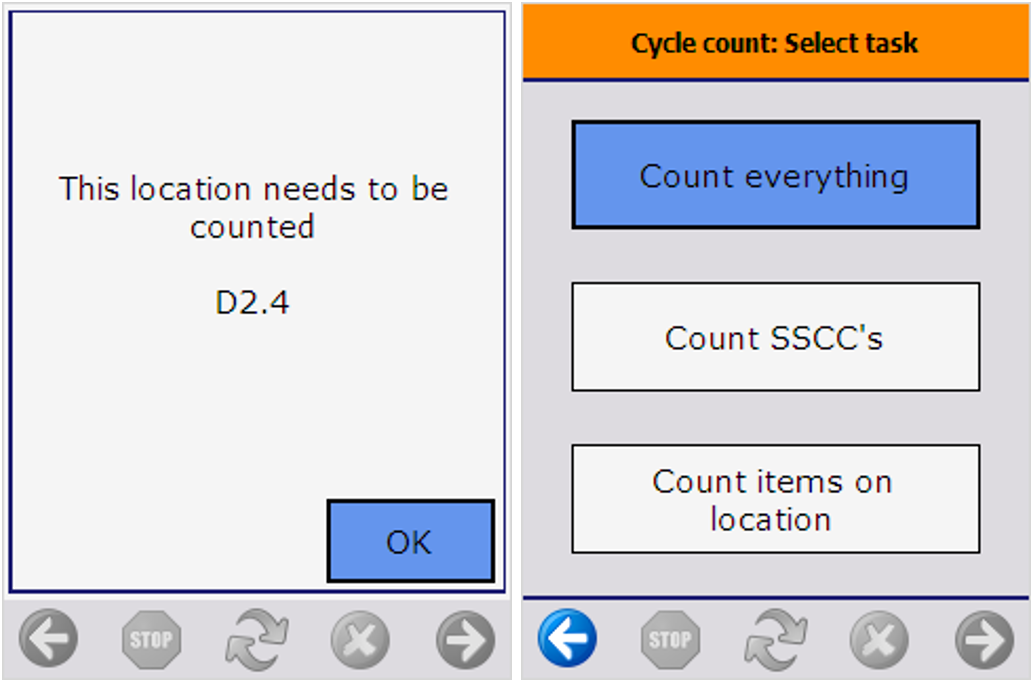Viewport: 1033px width, 682px height.
Task: Click the highlighted Count everything selection
Action: click(x=775, y=174)
